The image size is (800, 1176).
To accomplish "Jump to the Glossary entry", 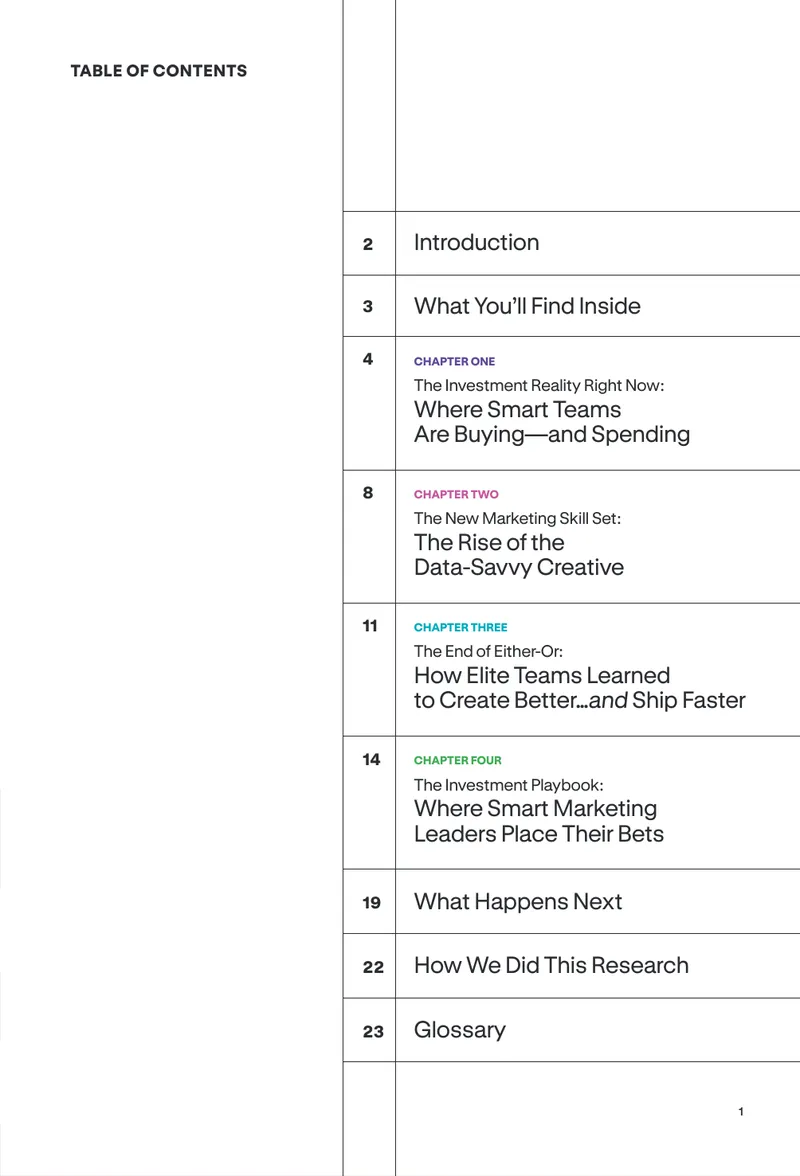I will coord(460,1030).
